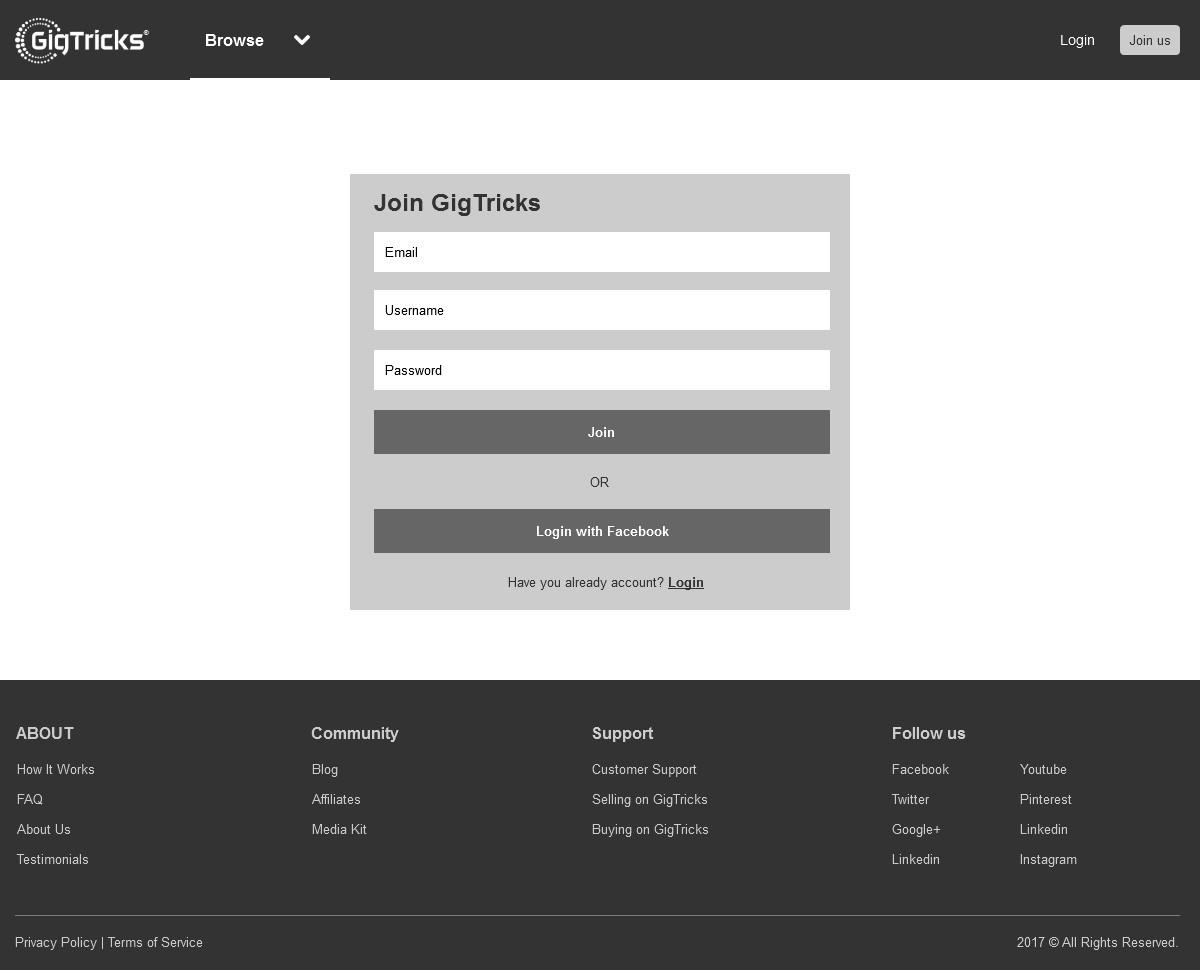The height and width of the screenshot is (970, 1200).
Task: Open the Youtube follow link
Action: point(1043,769)
